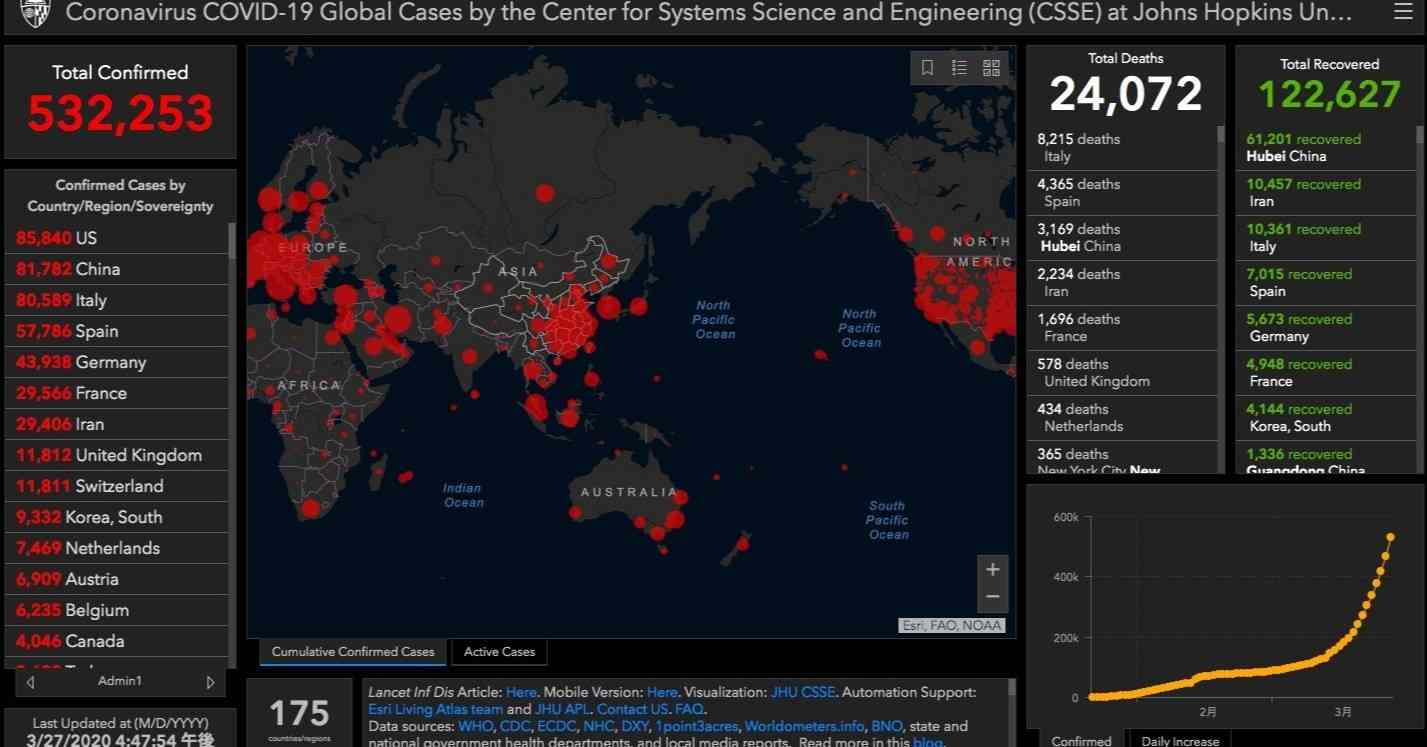Click the 10,457 recovered Iran entry
The height and width of the screenshot is (747, 1427).
click(1327, 193)
